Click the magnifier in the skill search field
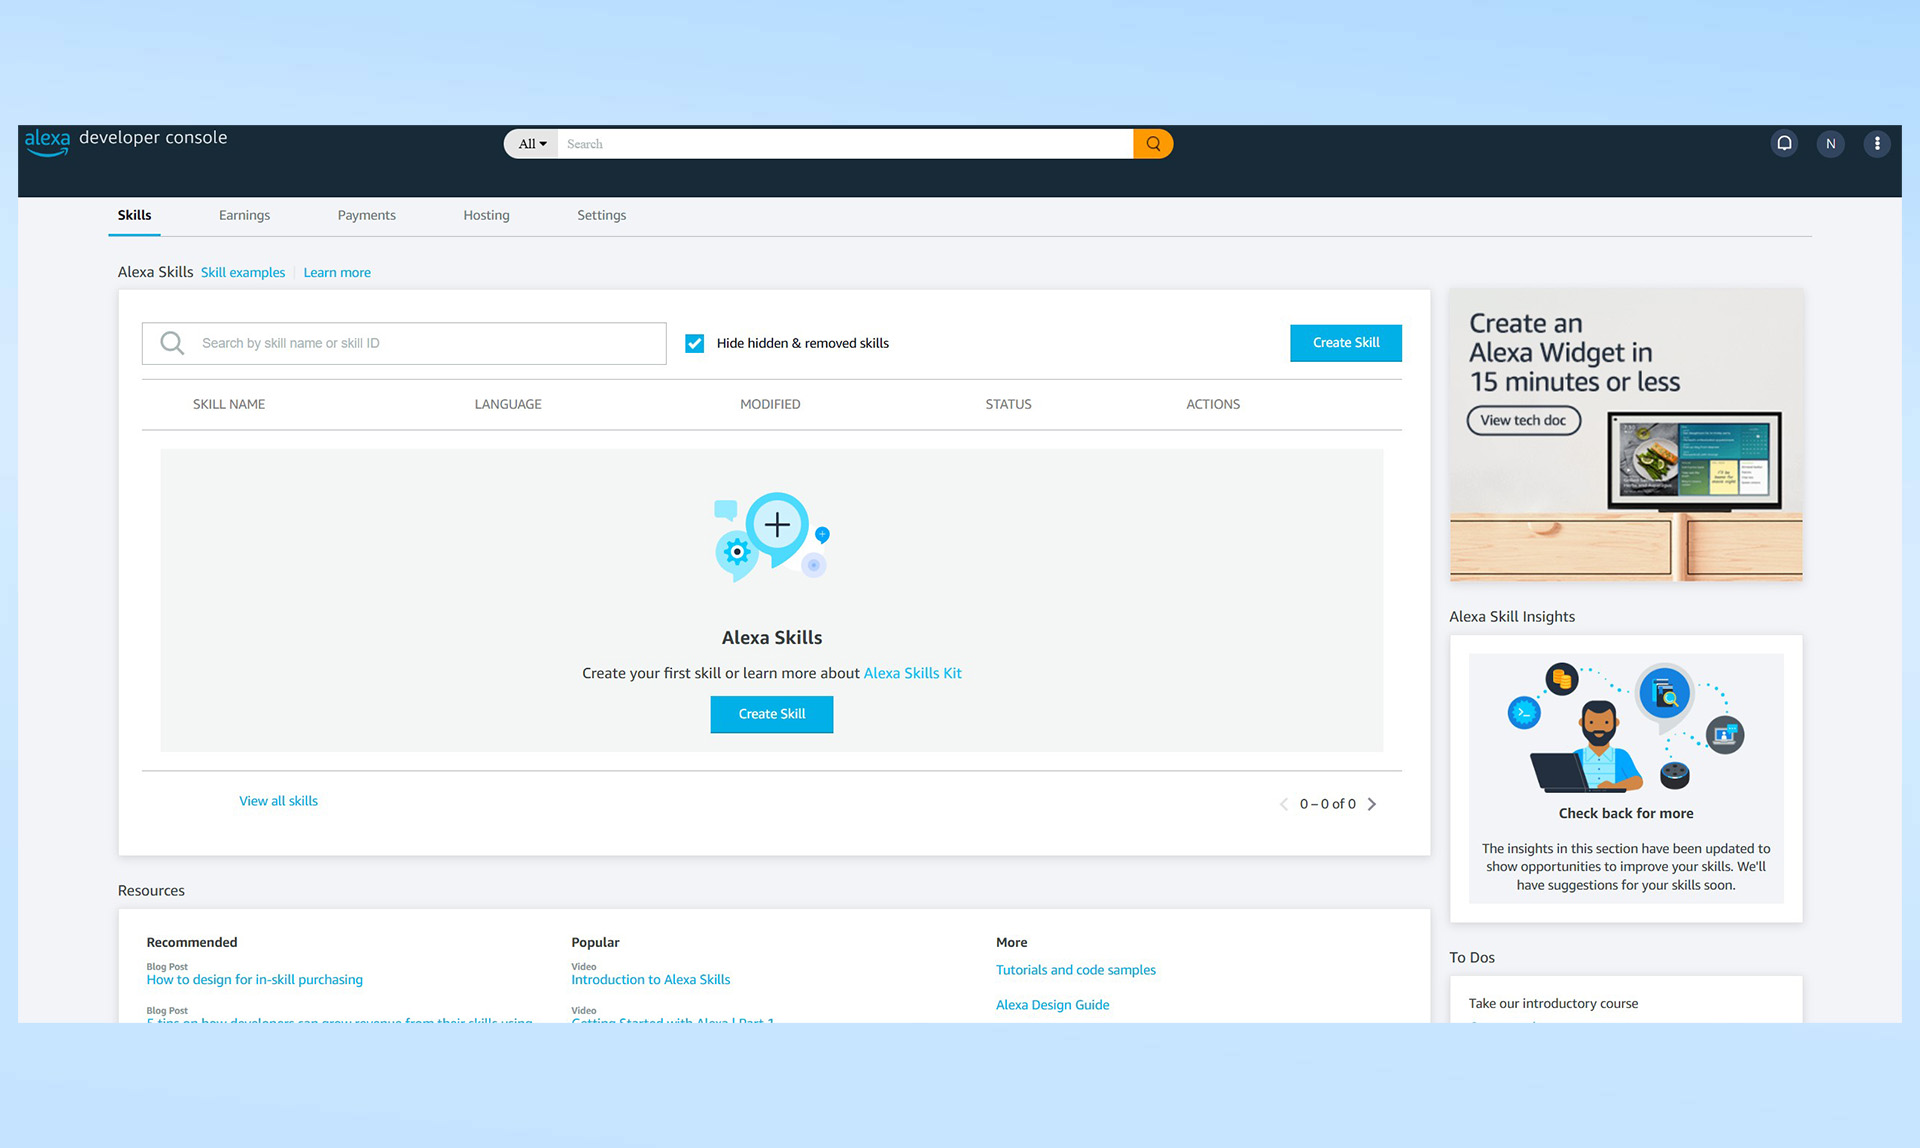The width and height of the screenshot is (1920, 1148). (x=171, y=343)
